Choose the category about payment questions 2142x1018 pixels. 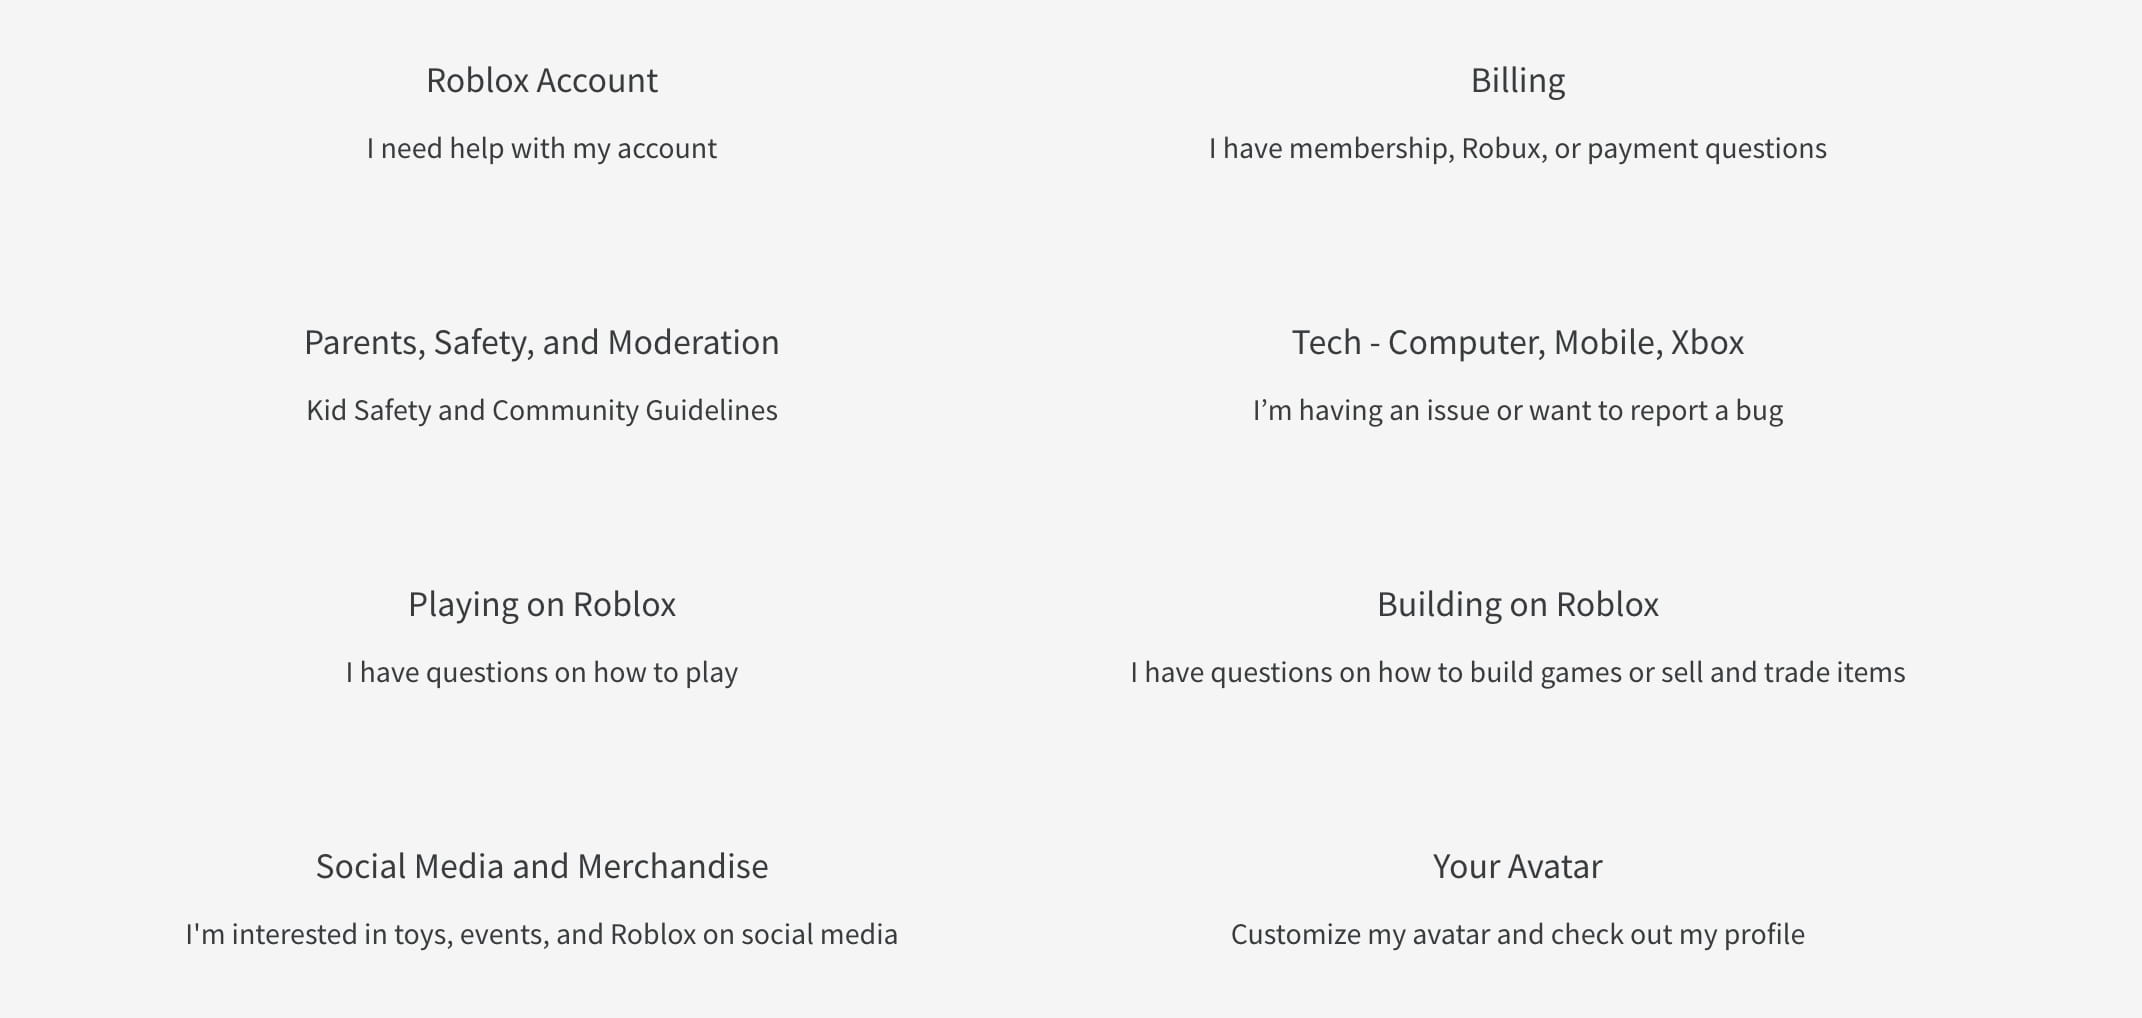pos(1517,80)
